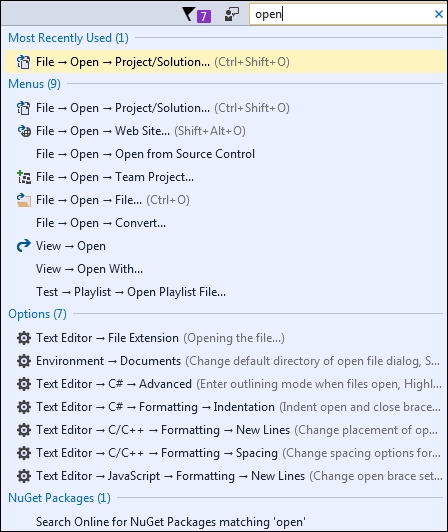Click gear icon beside Environment → Documents
This screenshot has height=532, width=448.
coord(24,361)
